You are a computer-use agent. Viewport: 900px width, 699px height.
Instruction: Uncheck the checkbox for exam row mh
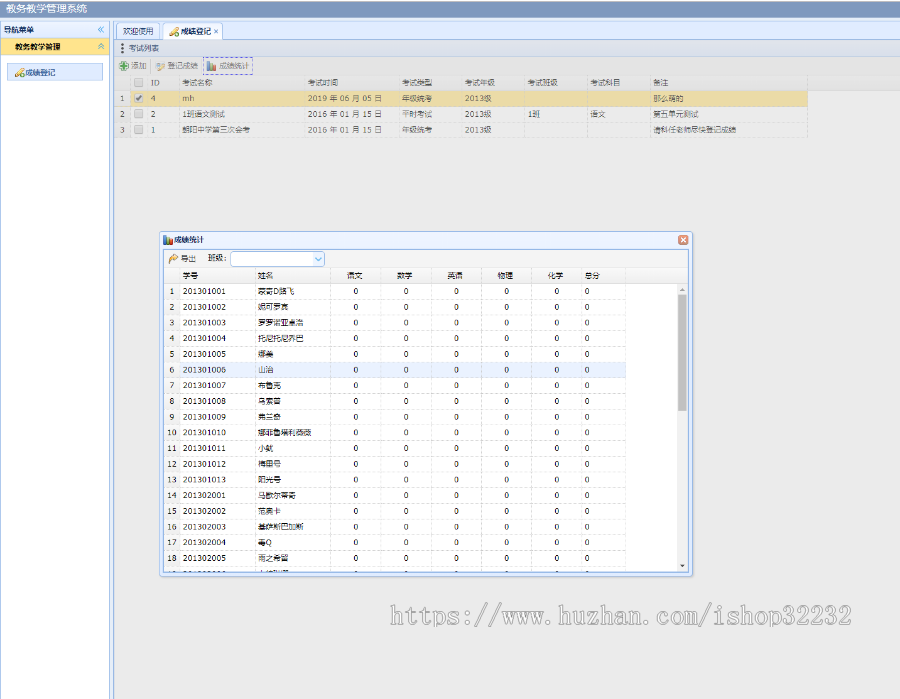coord(139,98)
